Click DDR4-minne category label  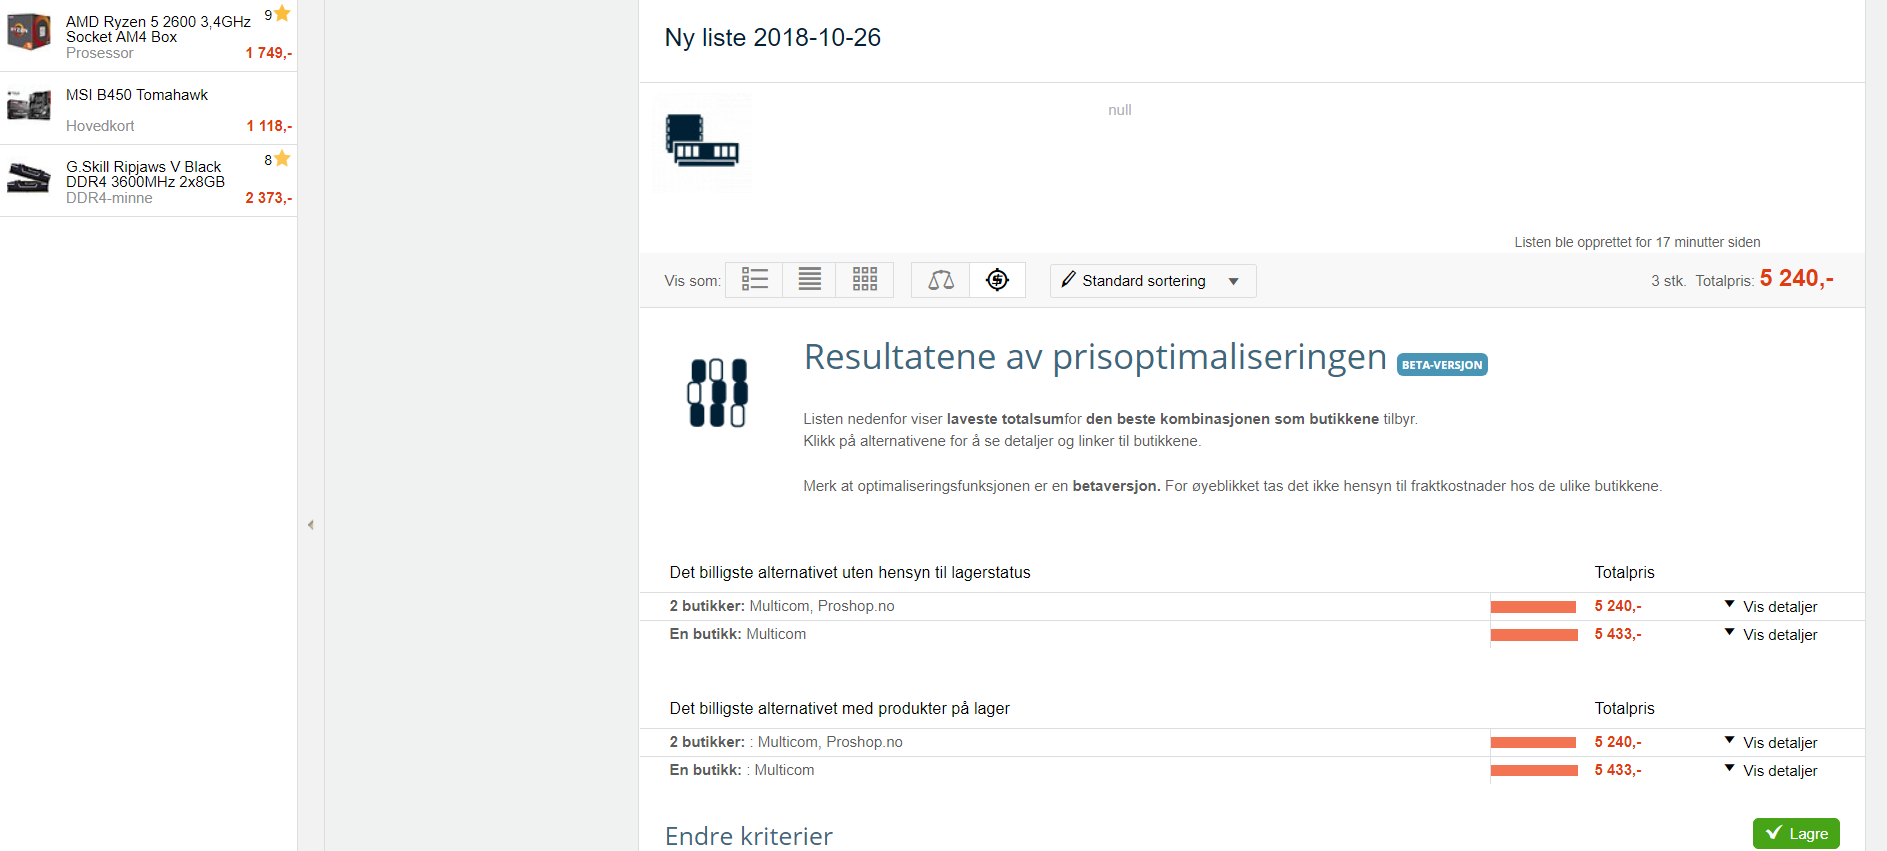click(109, 198)
